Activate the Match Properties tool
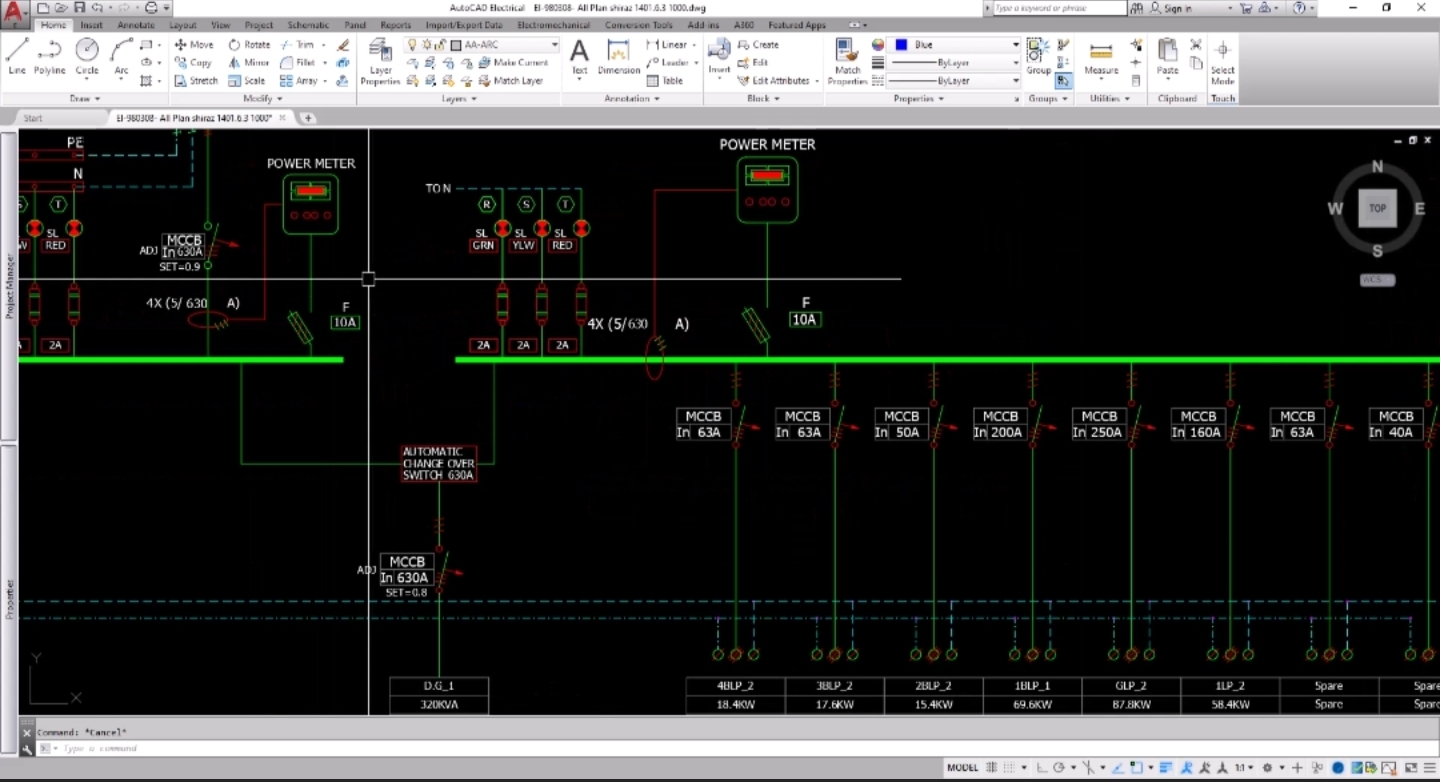 pos(847,62)
